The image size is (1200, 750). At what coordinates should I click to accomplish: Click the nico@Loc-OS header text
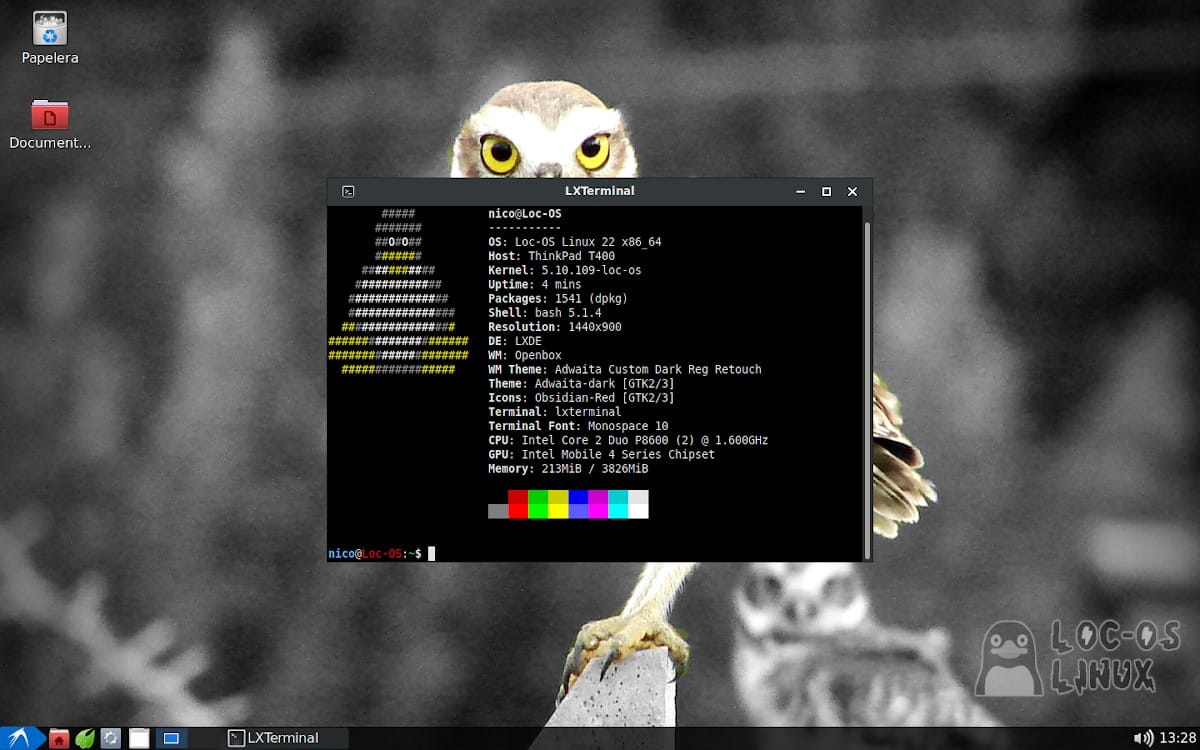525,214
